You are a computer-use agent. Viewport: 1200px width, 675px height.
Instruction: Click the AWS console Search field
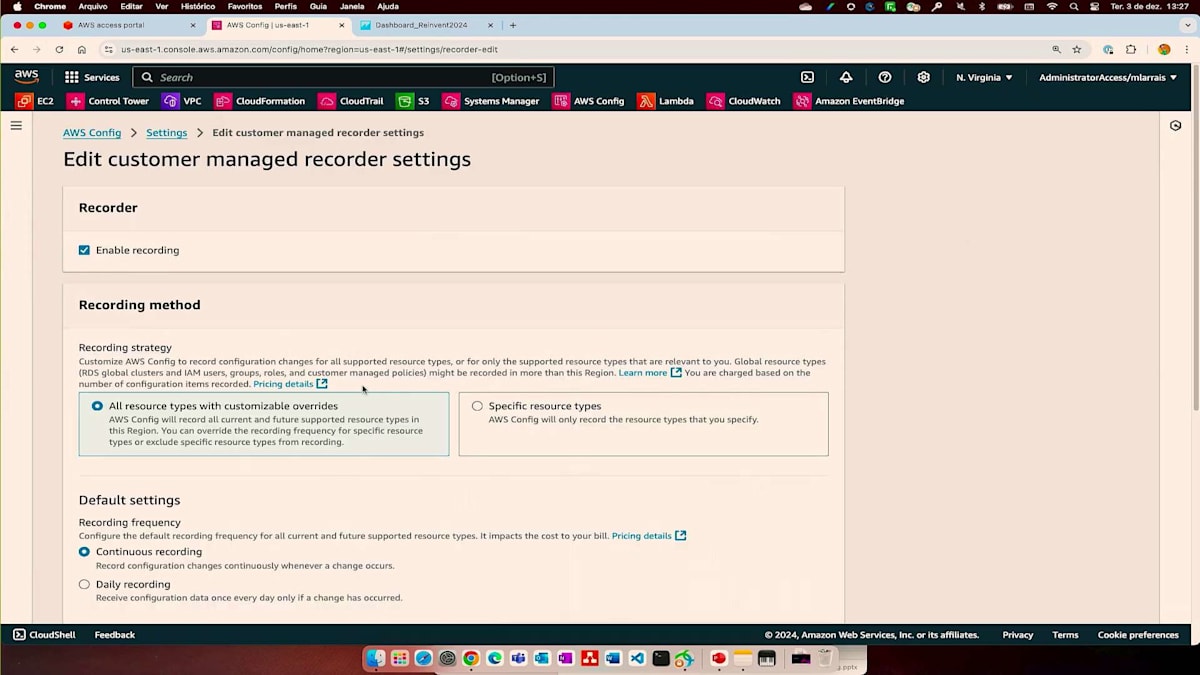343,77
